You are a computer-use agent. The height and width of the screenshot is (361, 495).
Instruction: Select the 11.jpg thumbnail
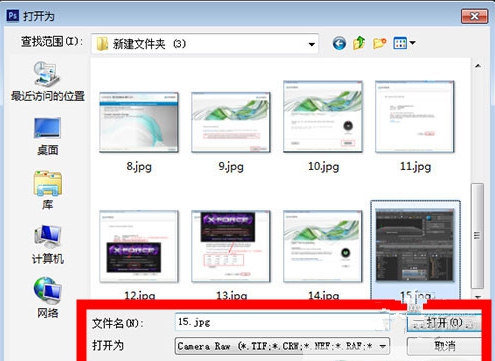pyautogui.click(x=415, y=117)
